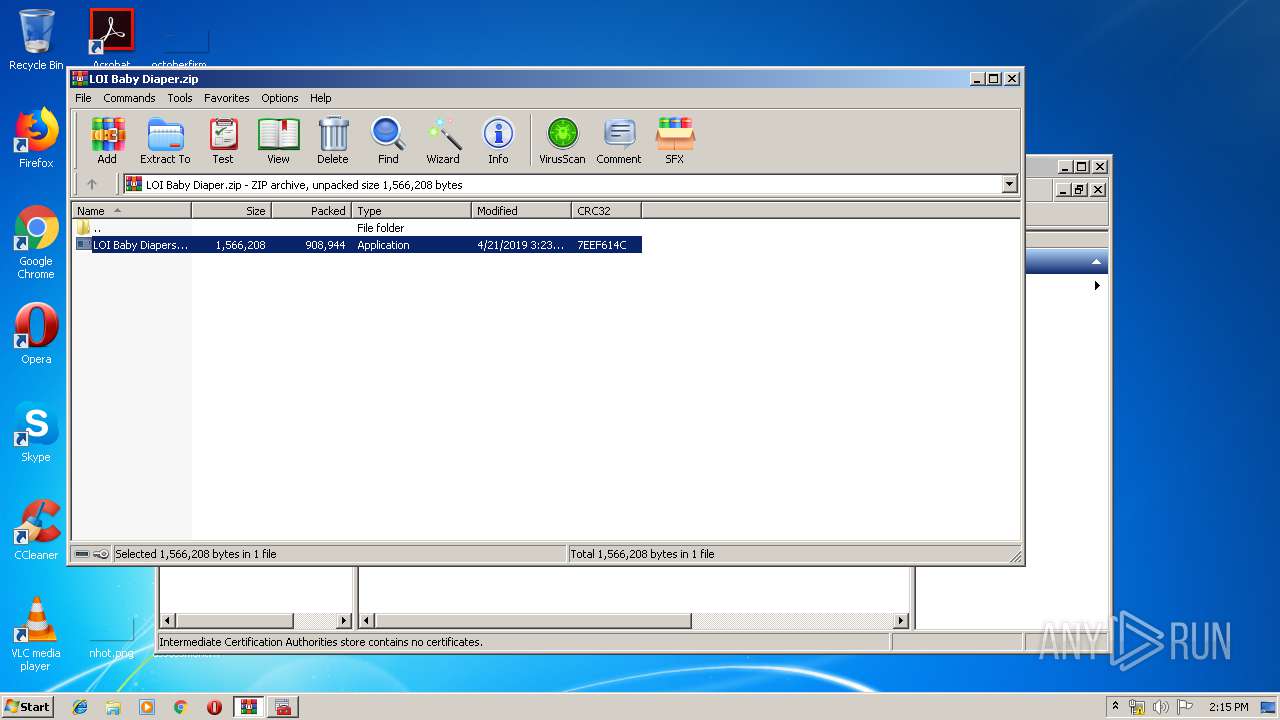The width and height of the screenshot is (1280, 720).
Task: Click the Add toolbar icon in WinRAR
Action: 107,141
